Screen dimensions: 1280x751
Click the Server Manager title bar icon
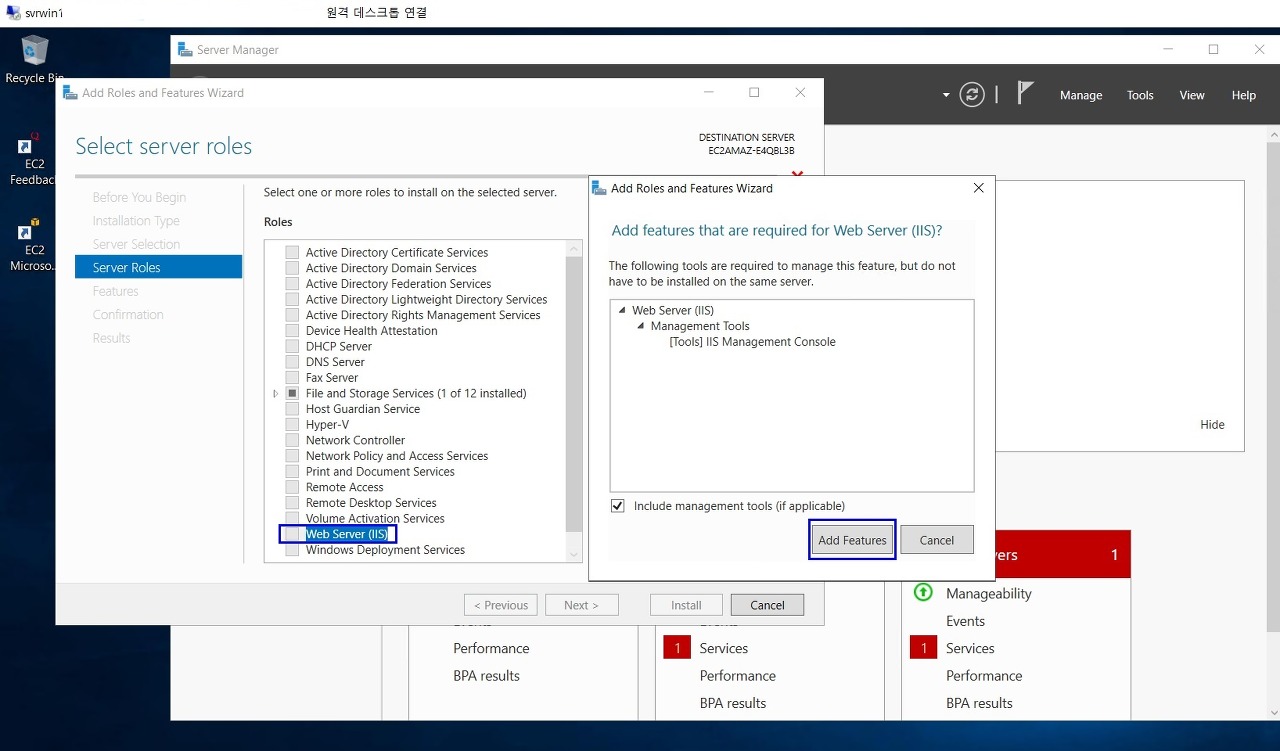185,49
